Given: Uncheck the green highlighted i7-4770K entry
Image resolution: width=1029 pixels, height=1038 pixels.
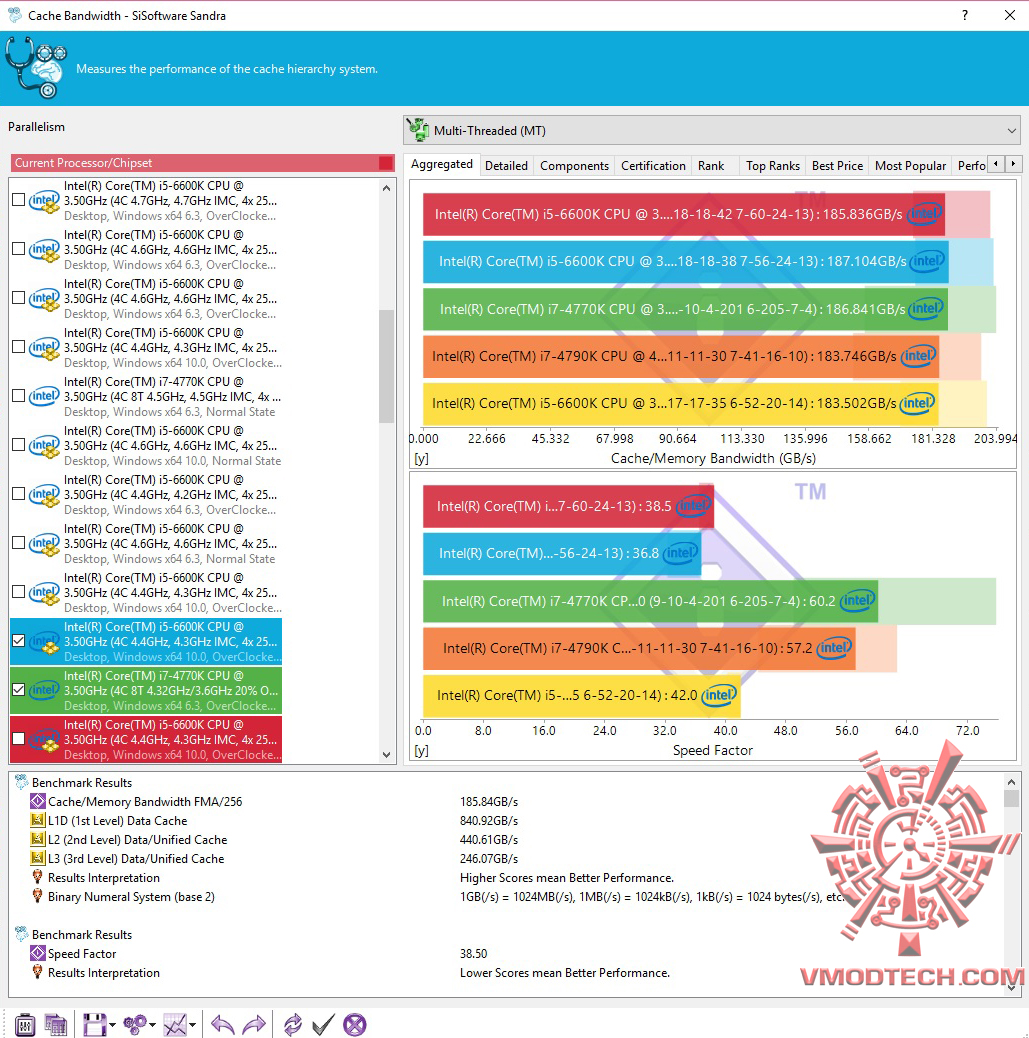Looking at the screenshot, I should point(19,690).
